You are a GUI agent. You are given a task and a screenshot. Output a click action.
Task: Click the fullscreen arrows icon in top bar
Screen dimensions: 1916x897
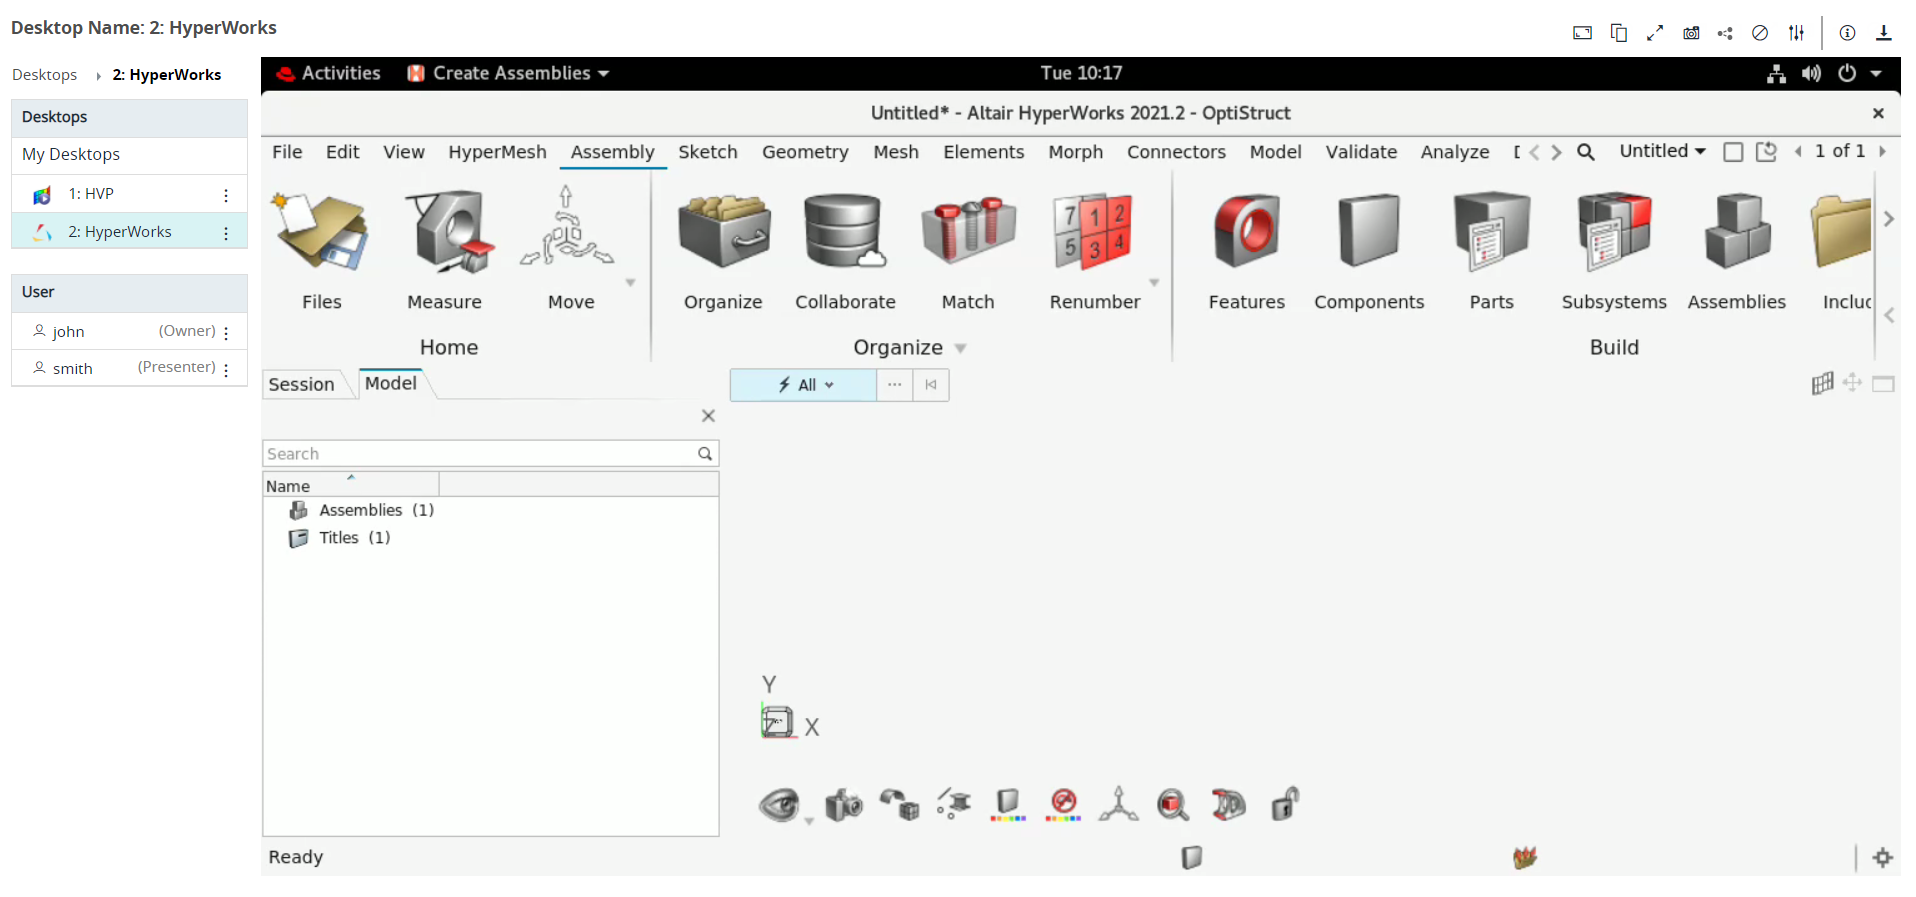pos(1655,33)
